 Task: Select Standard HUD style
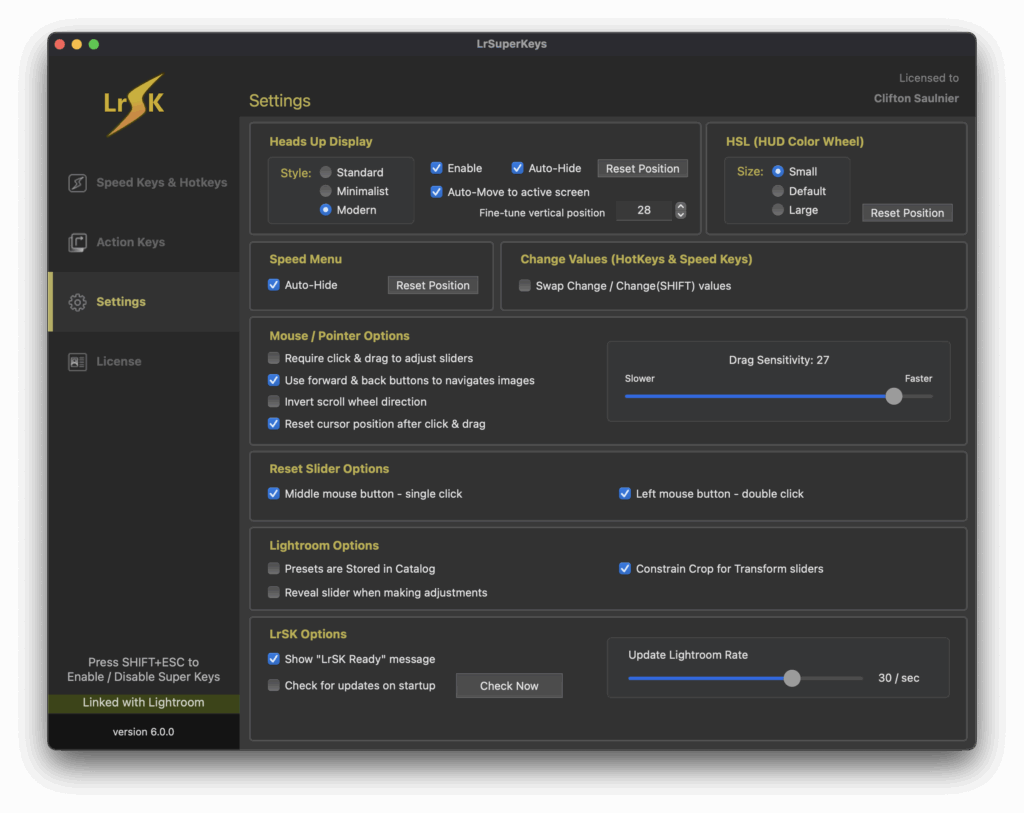325,172
